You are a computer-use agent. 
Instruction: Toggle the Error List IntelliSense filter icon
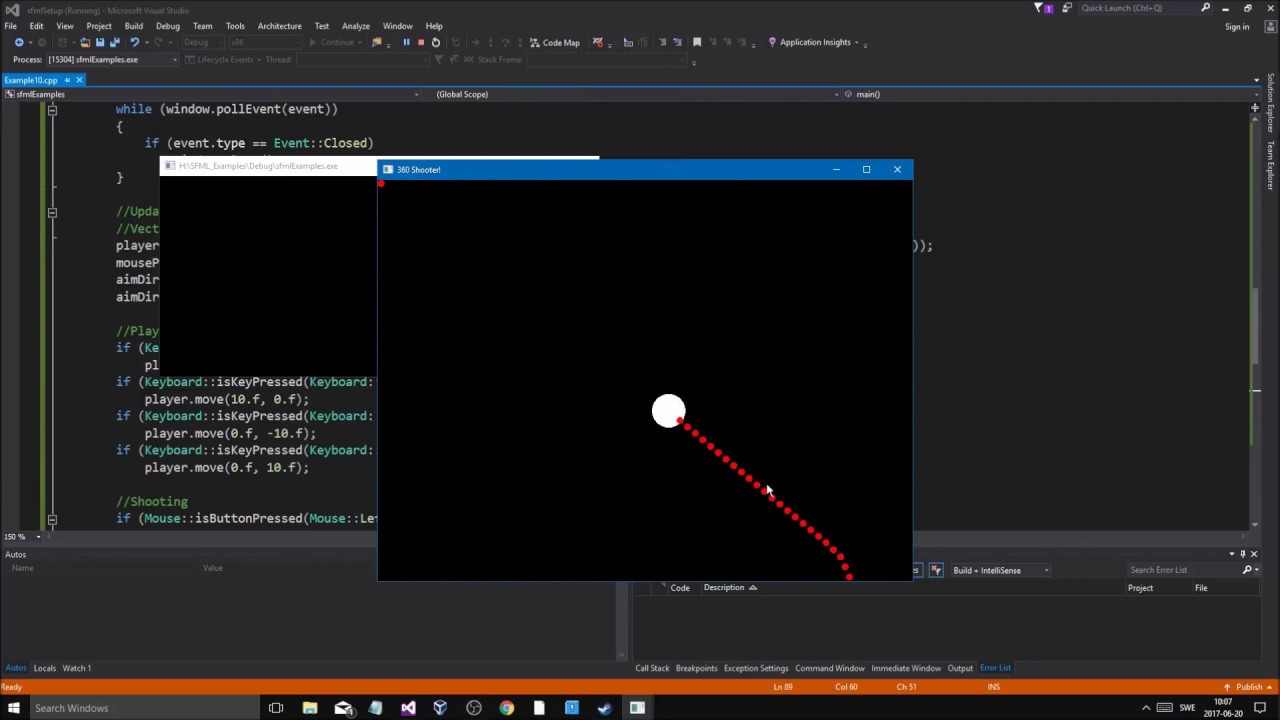pyautogui.click(x=936, y=570)
